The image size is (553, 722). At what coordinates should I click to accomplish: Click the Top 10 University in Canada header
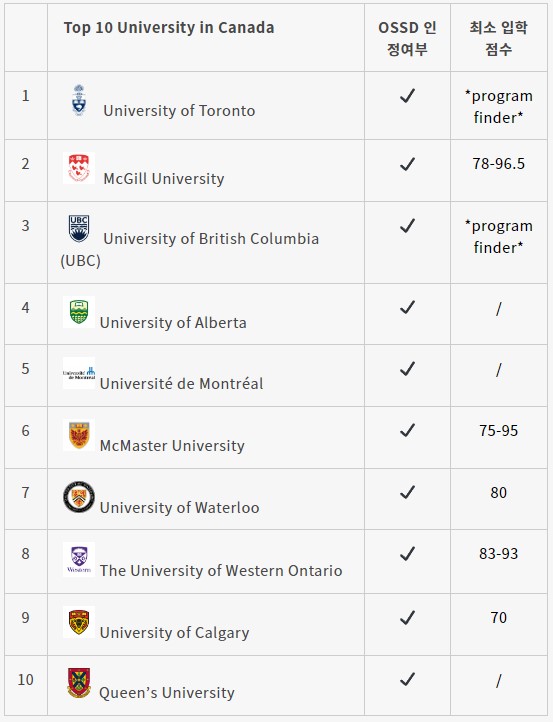pos(169,28)
